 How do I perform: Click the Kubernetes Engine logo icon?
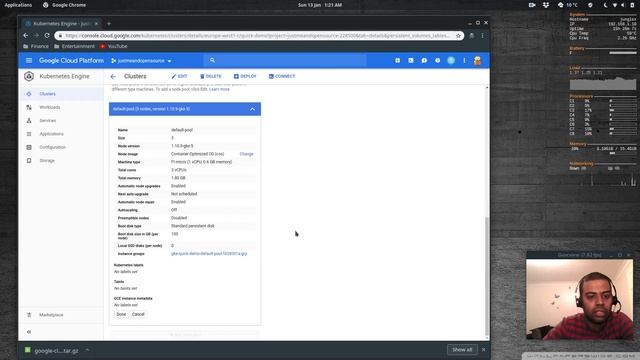tap(29, 76)
